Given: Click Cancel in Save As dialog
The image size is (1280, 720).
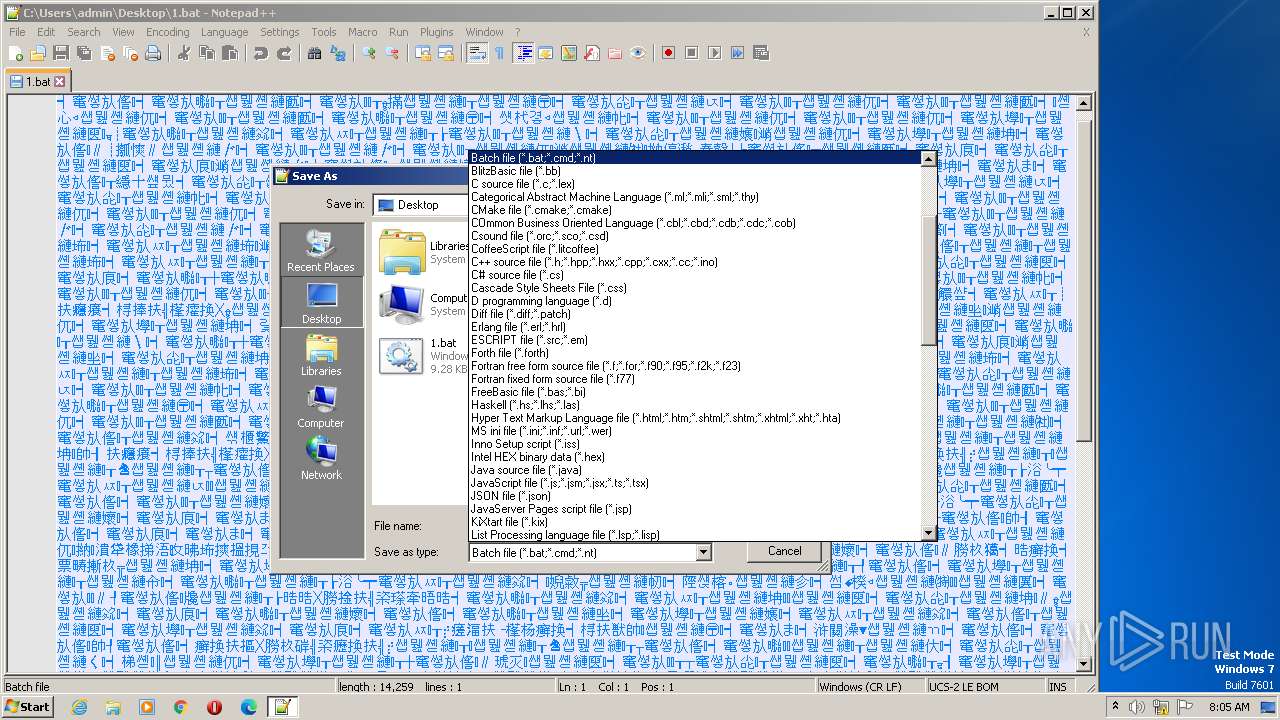Looking at the screenshot, I should coord(784,551).
